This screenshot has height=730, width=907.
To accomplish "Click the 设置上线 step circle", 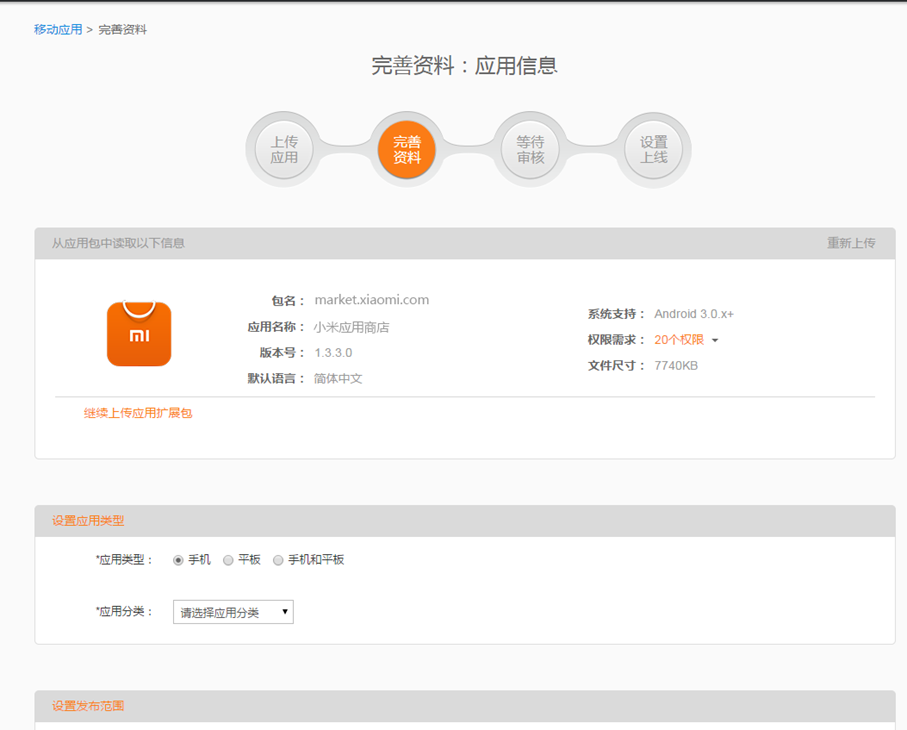I will point(653,150).
